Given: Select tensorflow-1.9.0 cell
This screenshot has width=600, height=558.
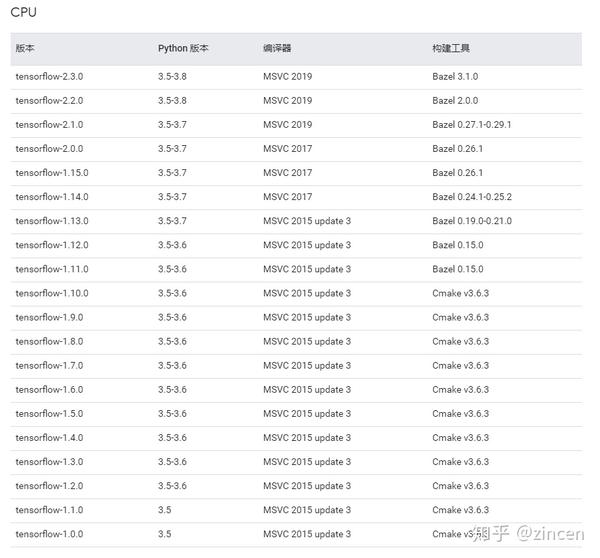Looking at the screenshot, I should (x=49, y=318).
